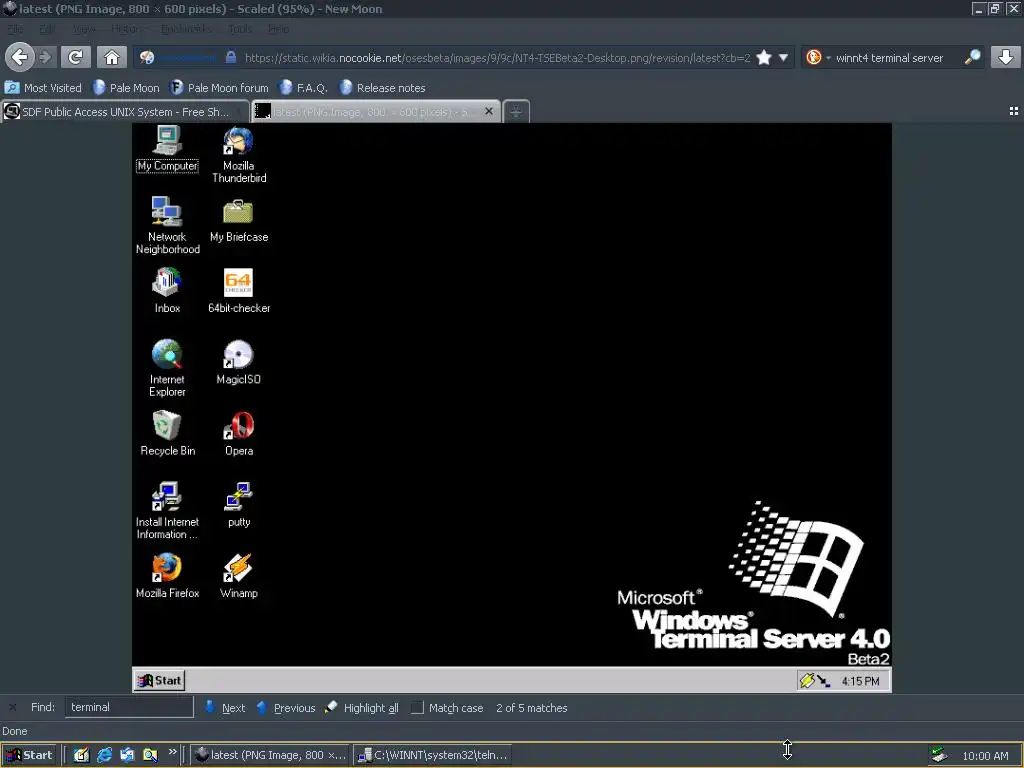Click the Winamp icon in image
Screen dimensions: 1024x768
coord(239,575)
